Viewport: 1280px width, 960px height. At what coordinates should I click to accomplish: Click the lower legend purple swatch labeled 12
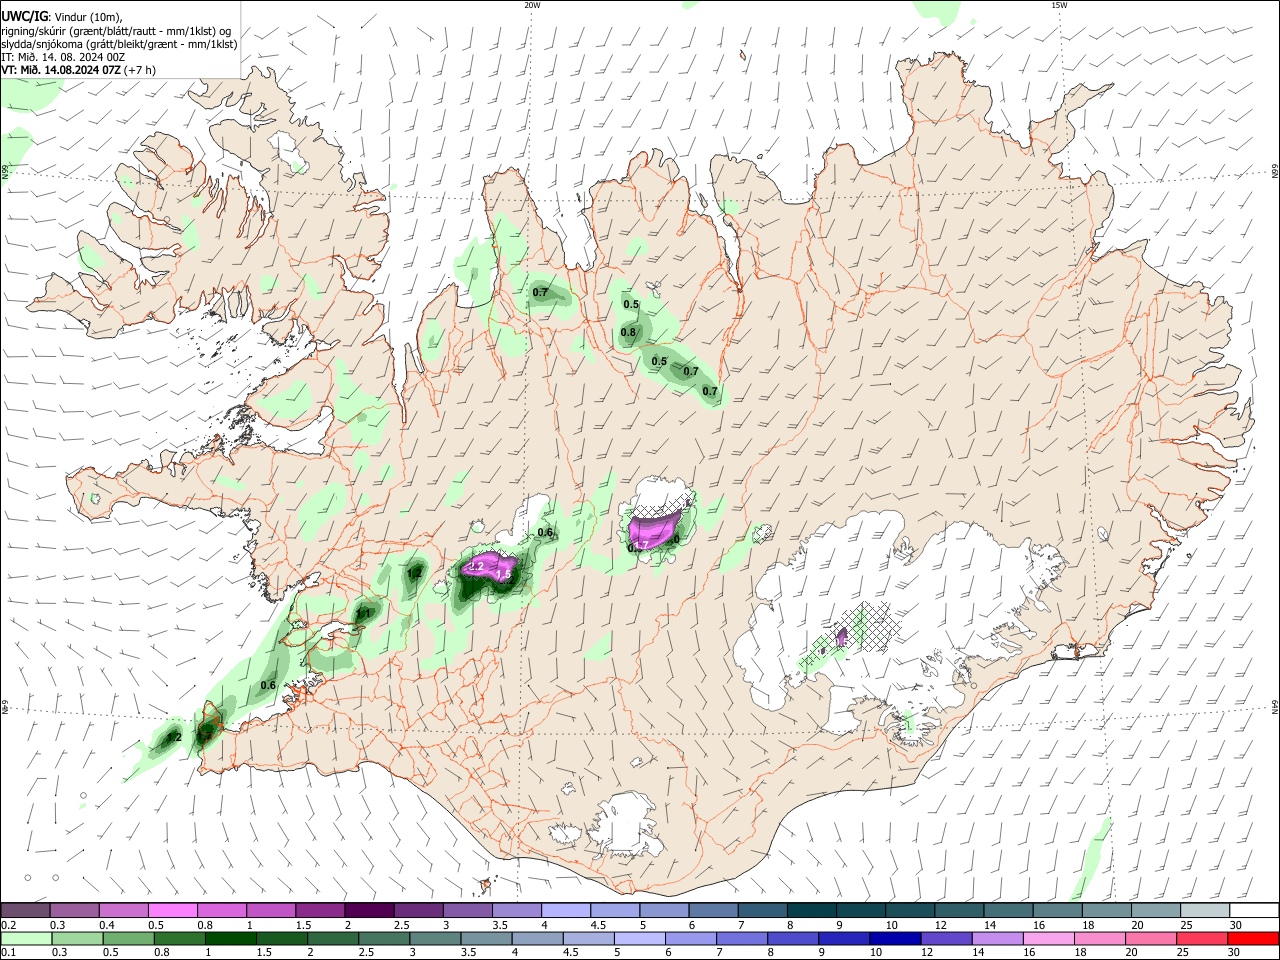pos(944,938)
